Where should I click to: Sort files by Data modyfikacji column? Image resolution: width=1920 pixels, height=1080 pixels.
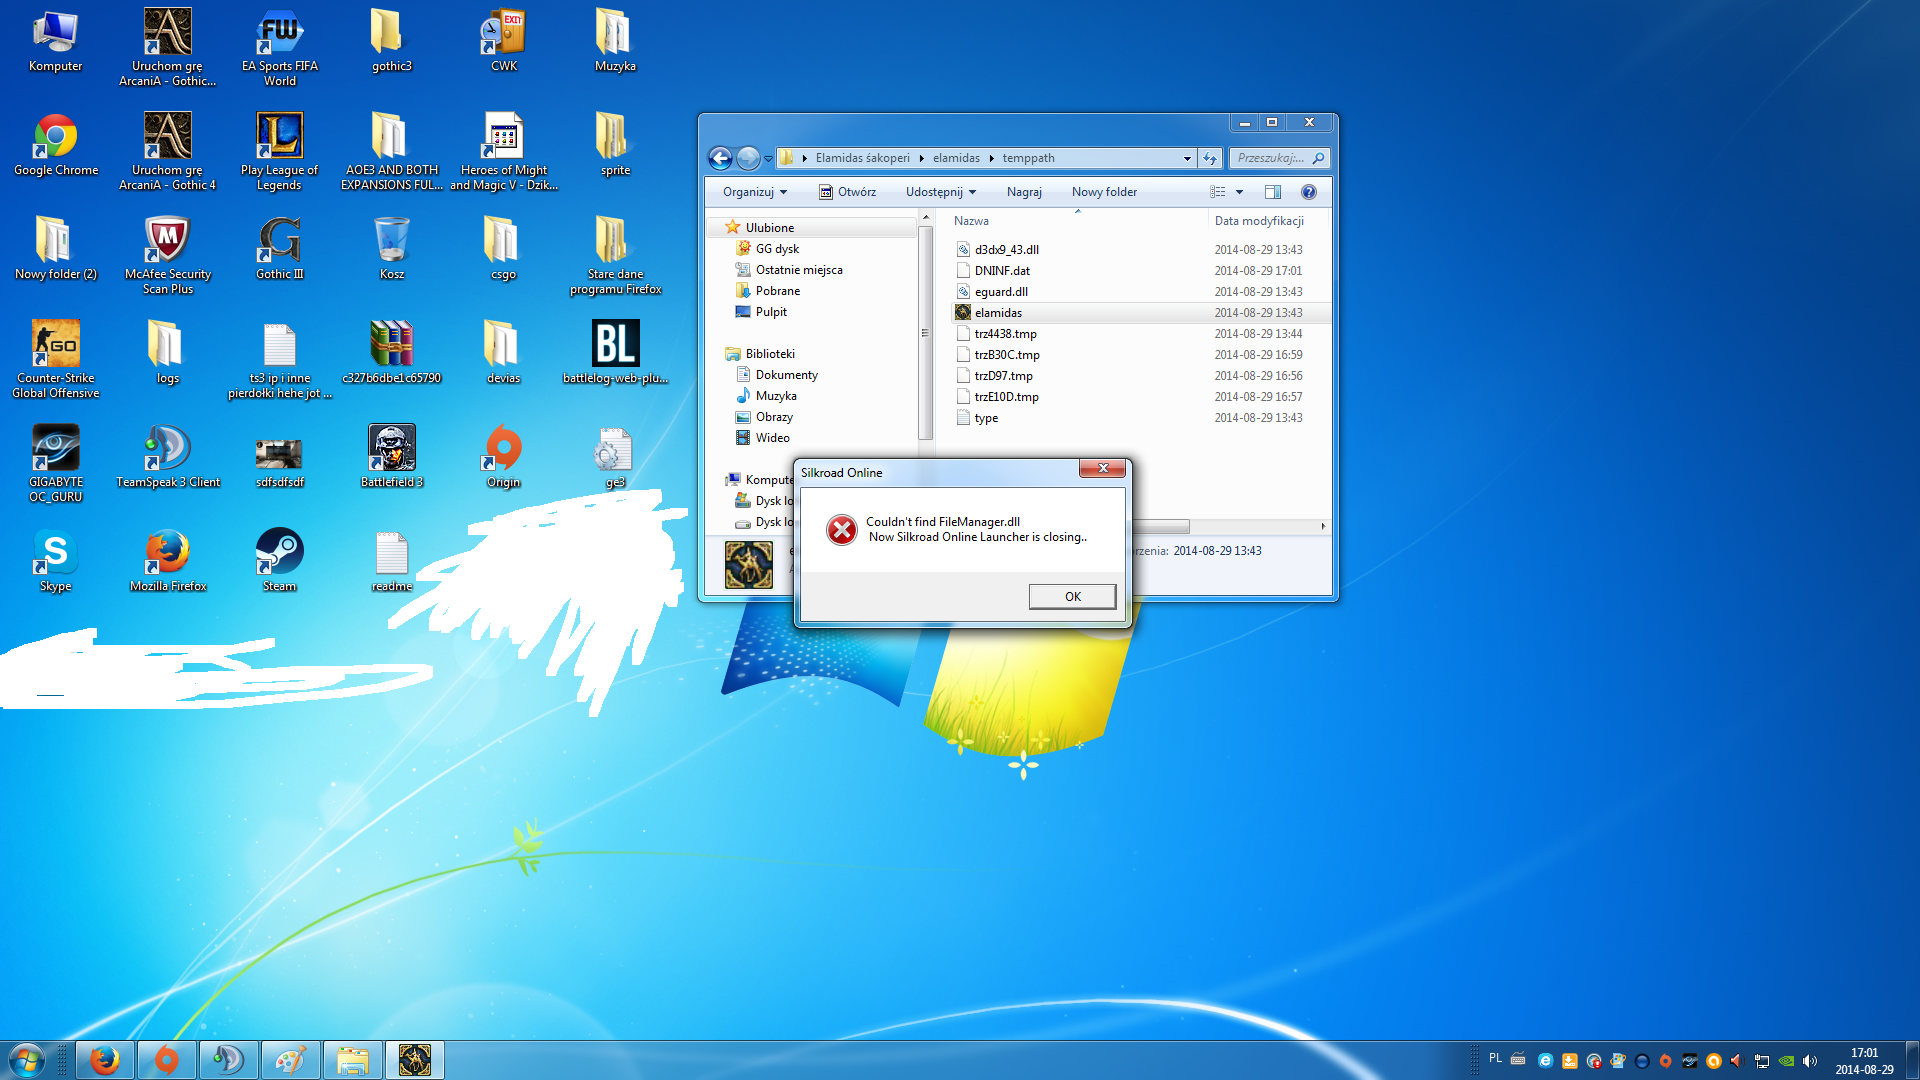coord(1268,221)
